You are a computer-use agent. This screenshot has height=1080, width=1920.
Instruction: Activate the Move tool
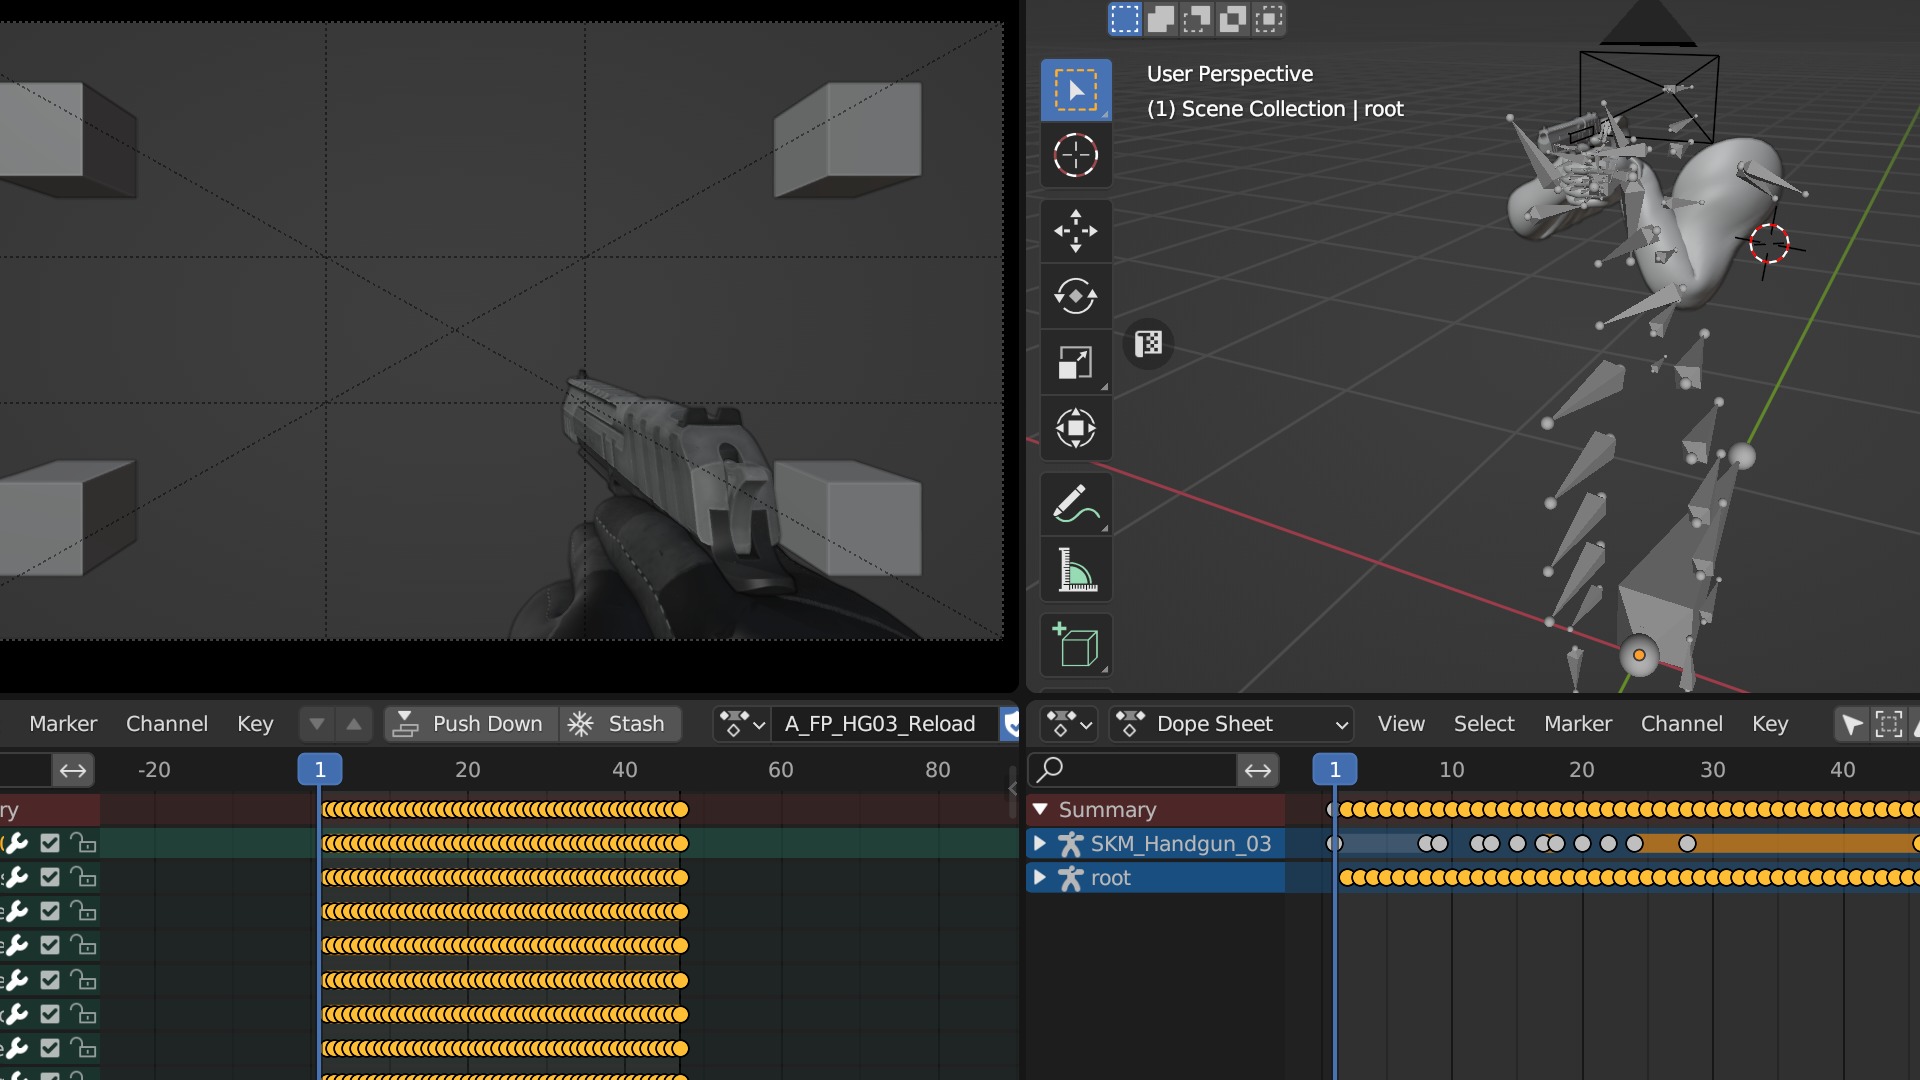(x=1076, y=230)
